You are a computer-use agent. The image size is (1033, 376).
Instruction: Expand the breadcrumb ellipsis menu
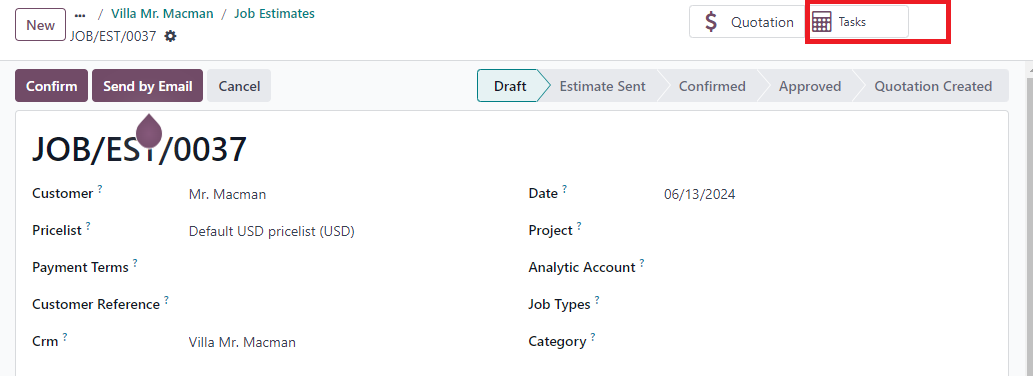coord(80,14)
